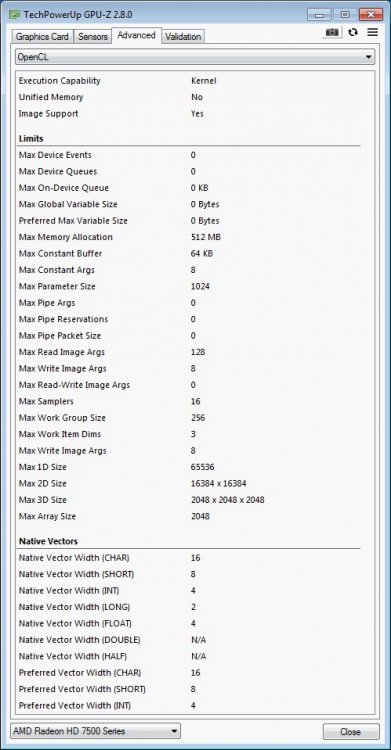Open the Sensors tab
391x750 pixels.
click(x=92, y=36)
